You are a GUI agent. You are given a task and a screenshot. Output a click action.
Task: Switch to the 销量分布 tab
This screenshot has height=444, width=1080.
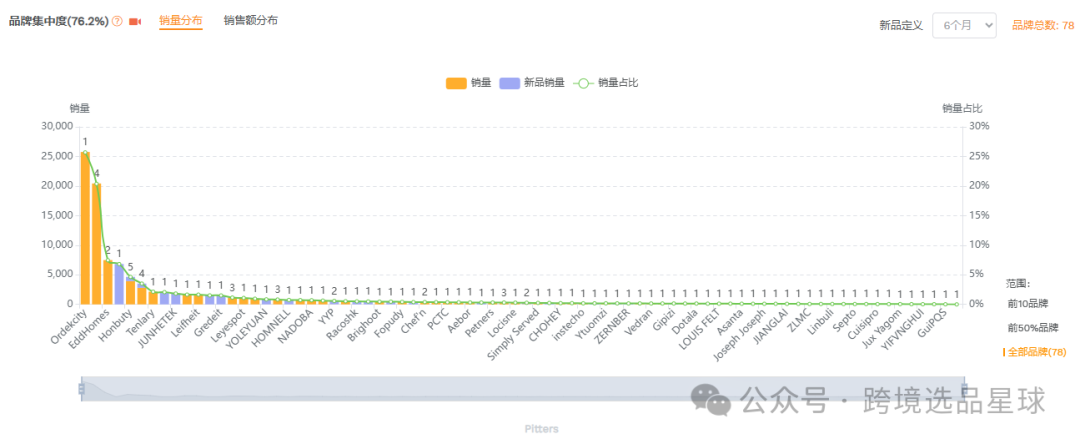(x=181, y=20)
